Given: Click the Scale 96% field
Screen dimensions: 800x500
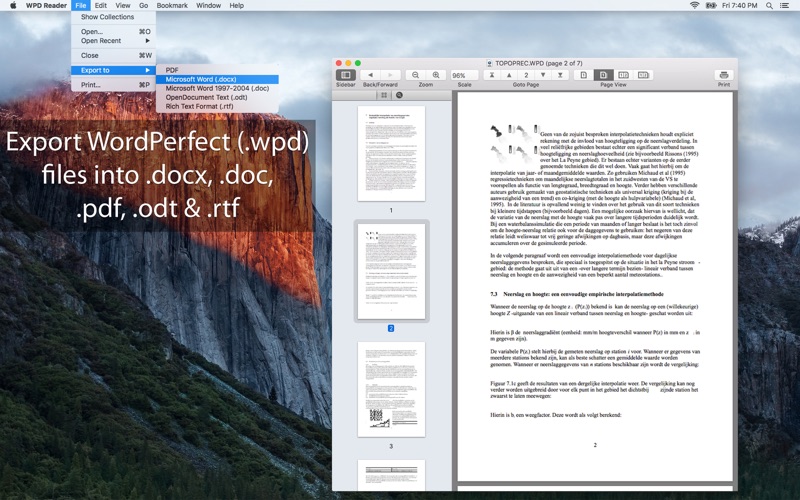Looking at the screenshot, I should point(464,75).
